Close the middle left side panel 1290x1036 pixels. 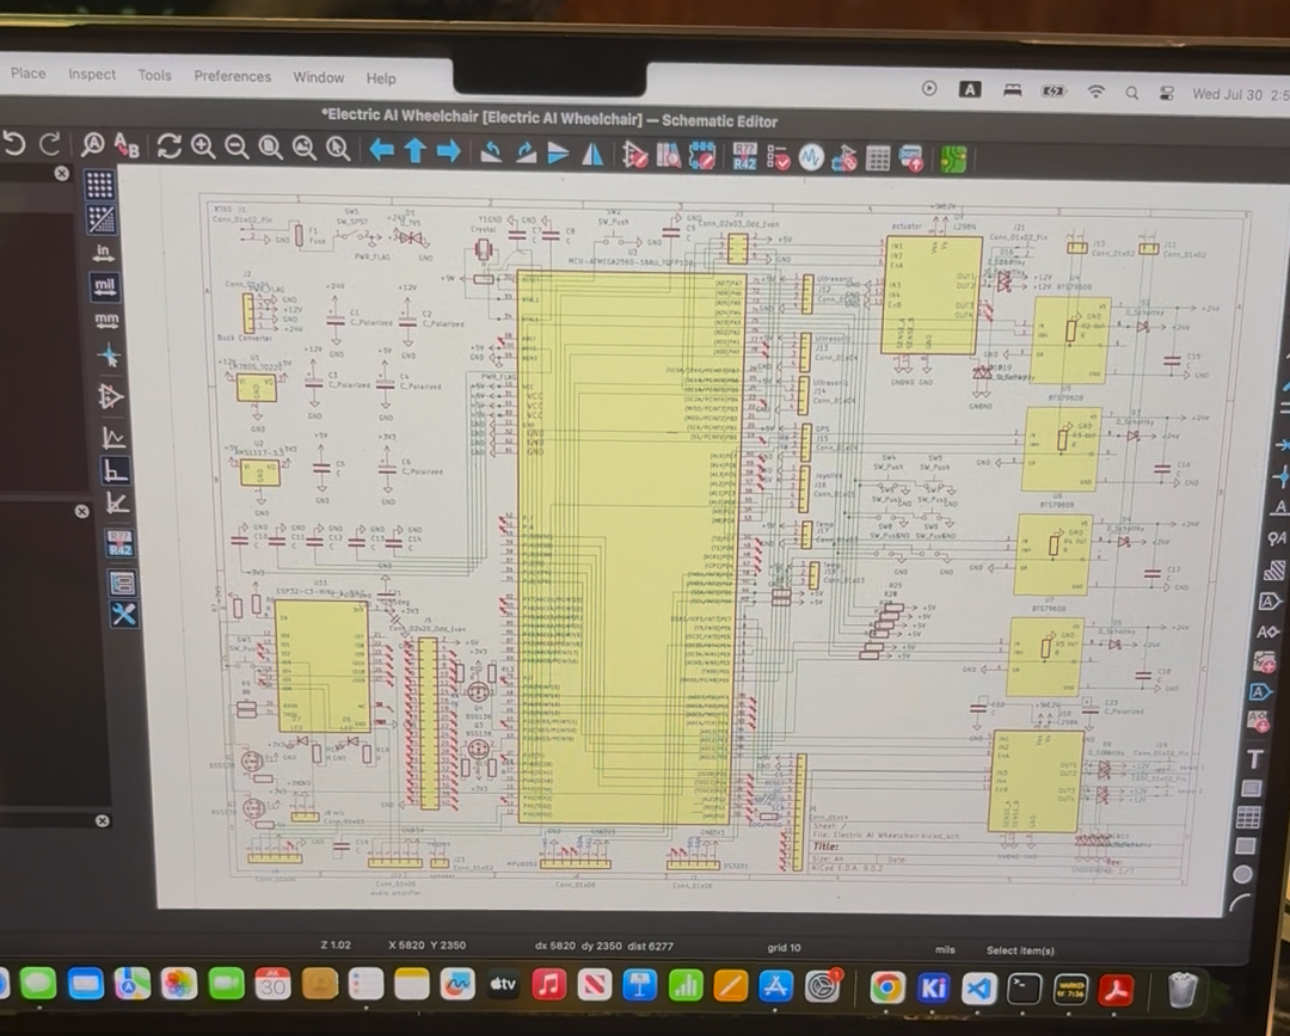click(82, 511)
